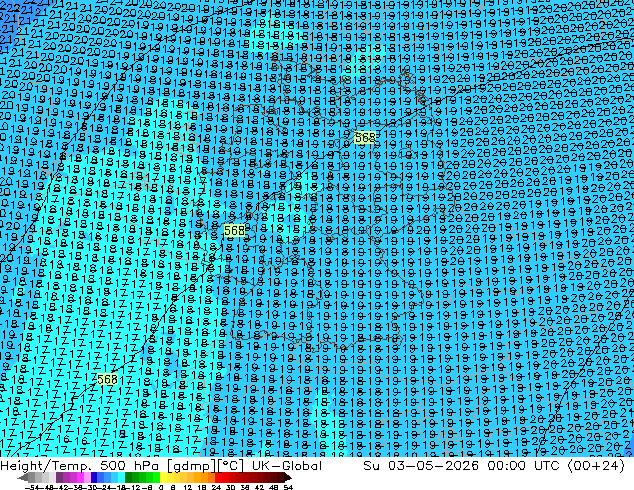
Task: Click the 568 contour label near the map's top
Action: coord(365,137)
